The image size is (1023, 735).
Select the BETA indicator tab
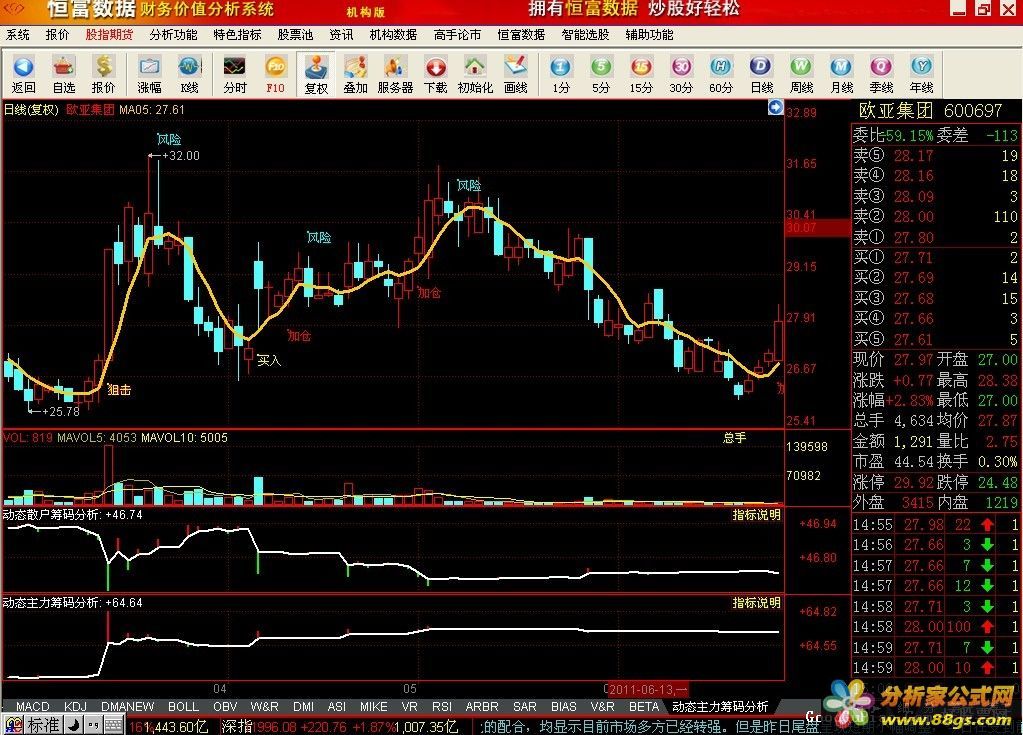pos(644,706)
